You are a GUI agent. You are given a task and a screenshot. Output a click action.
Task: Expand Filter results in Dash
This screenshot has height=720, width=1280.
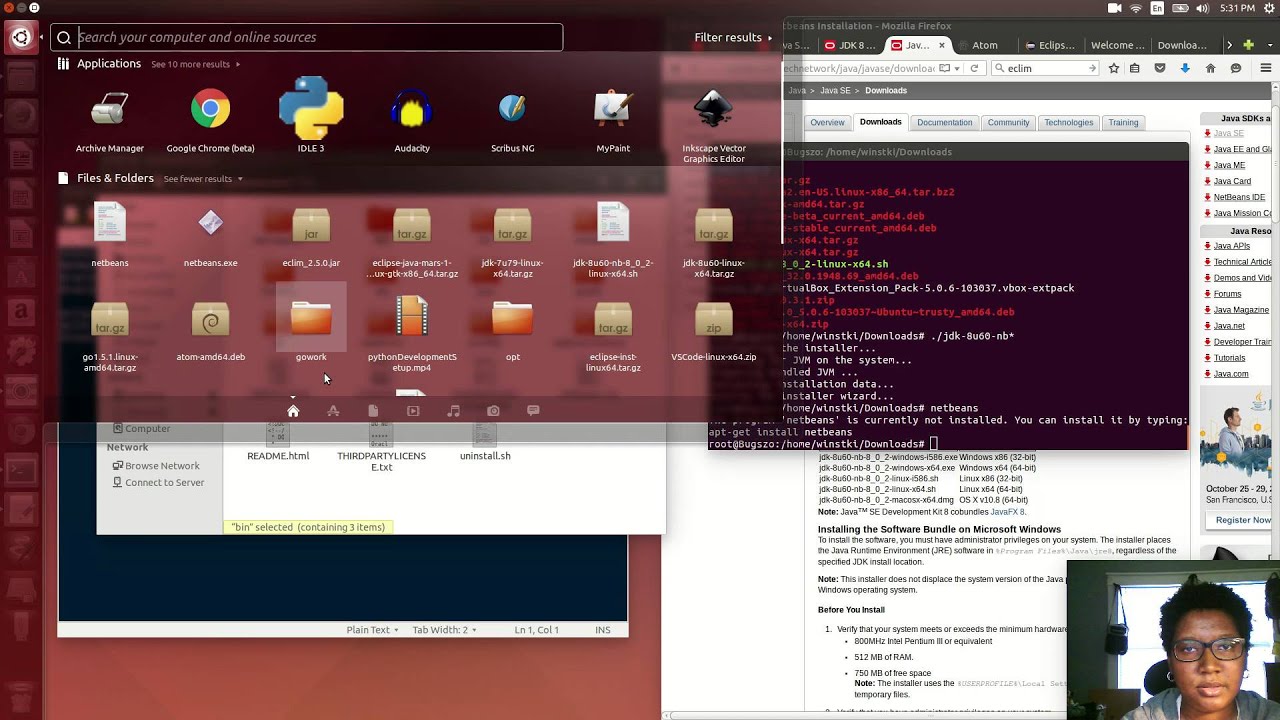[x=733, y=37]
